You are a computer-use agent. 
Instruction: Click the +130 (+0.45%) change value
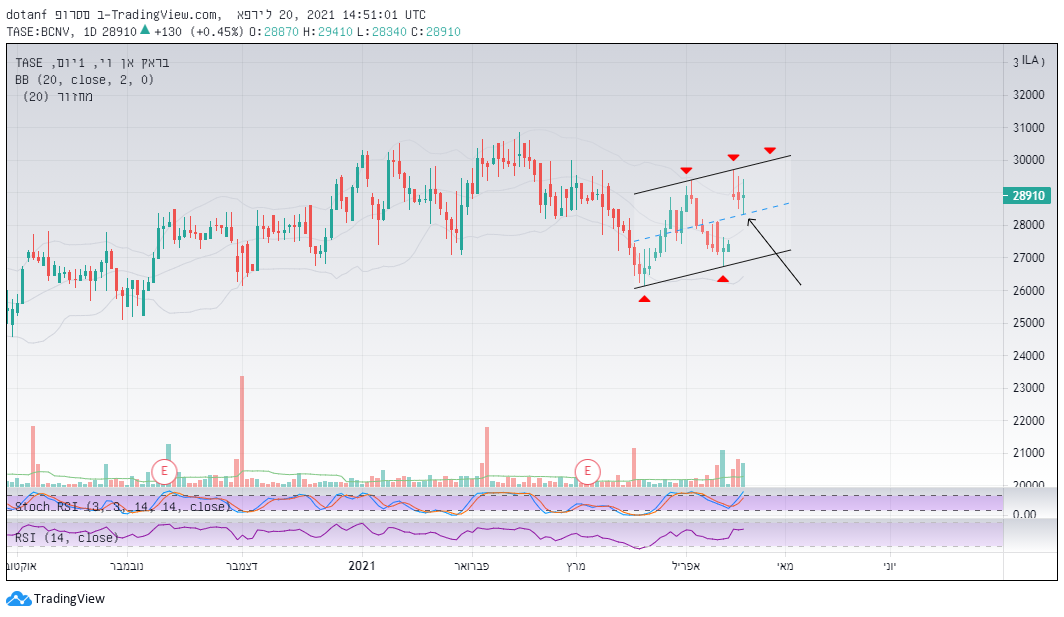click(197, 32)
